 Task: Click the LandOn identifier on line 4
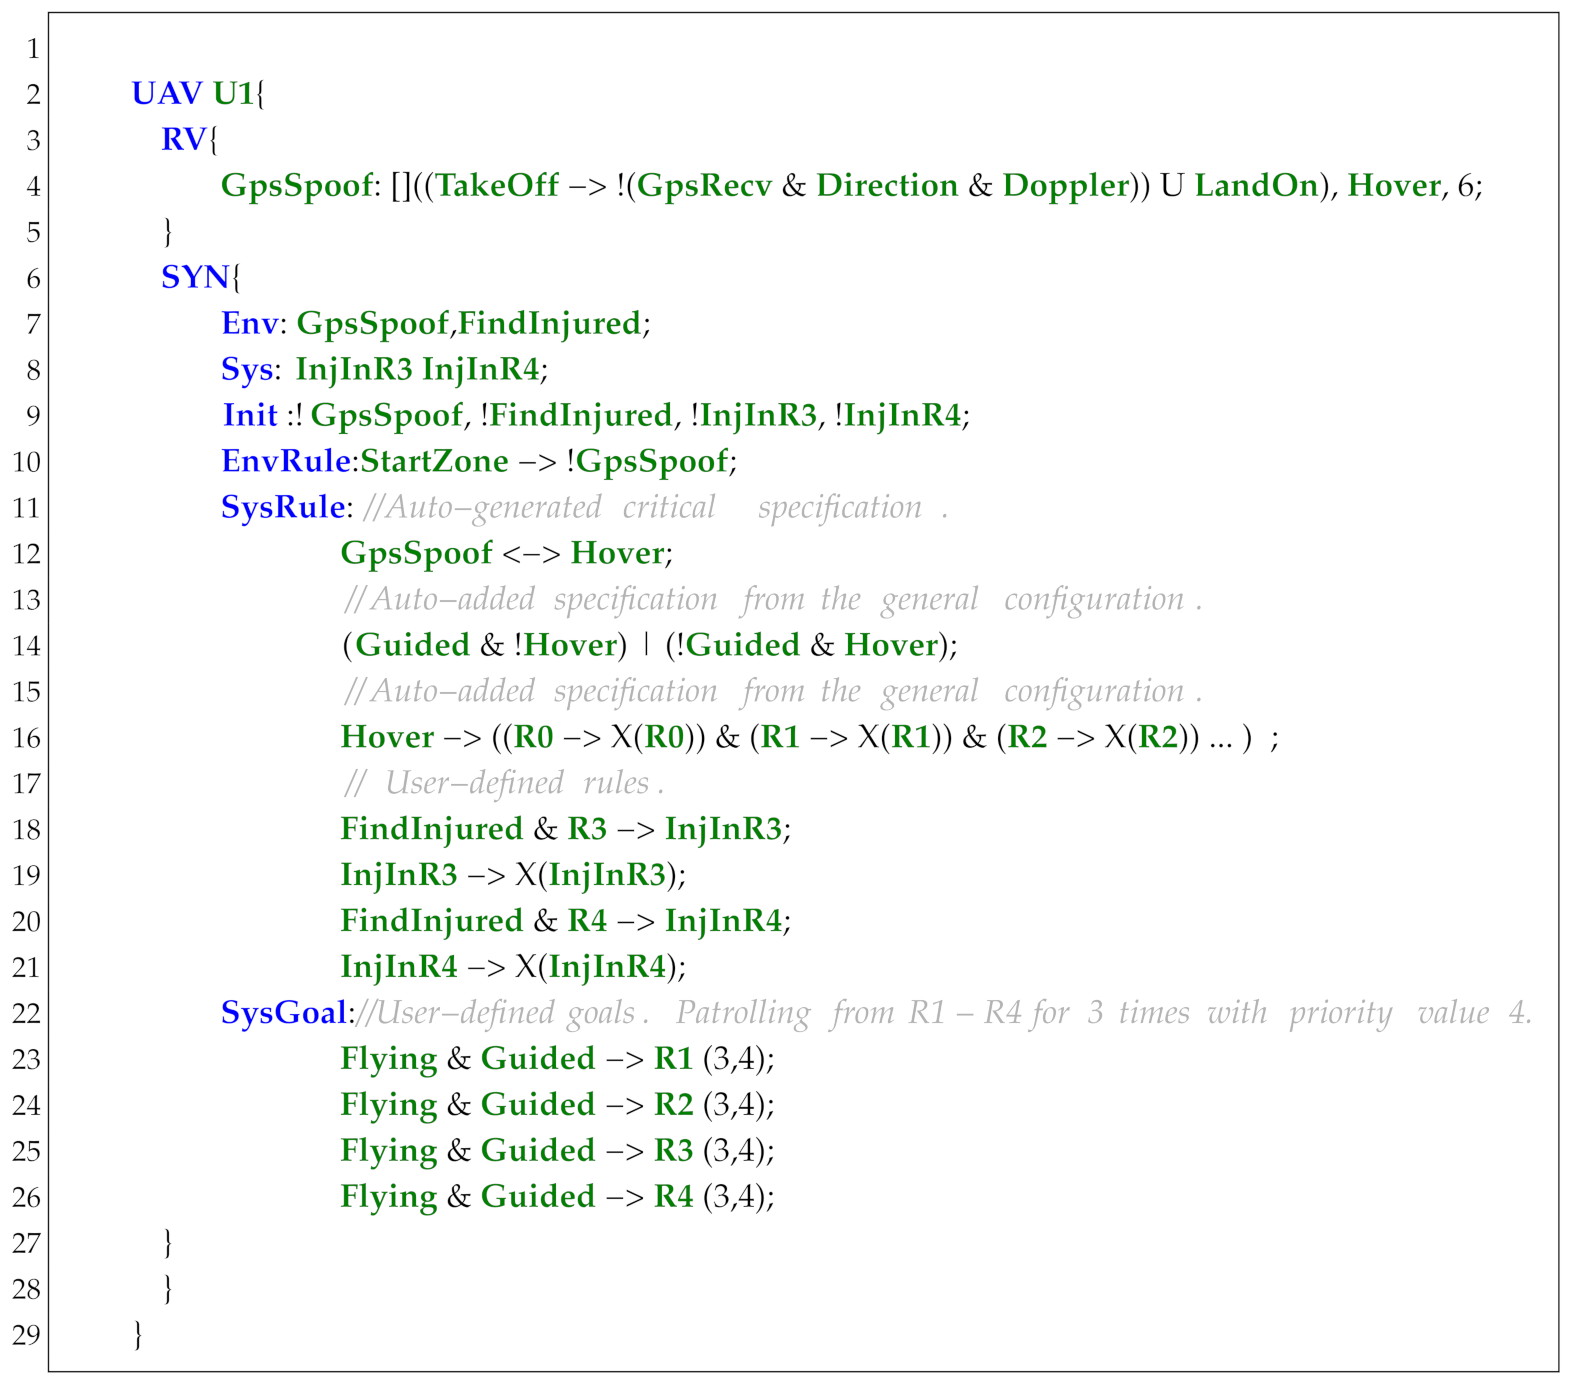[1256, 186]
